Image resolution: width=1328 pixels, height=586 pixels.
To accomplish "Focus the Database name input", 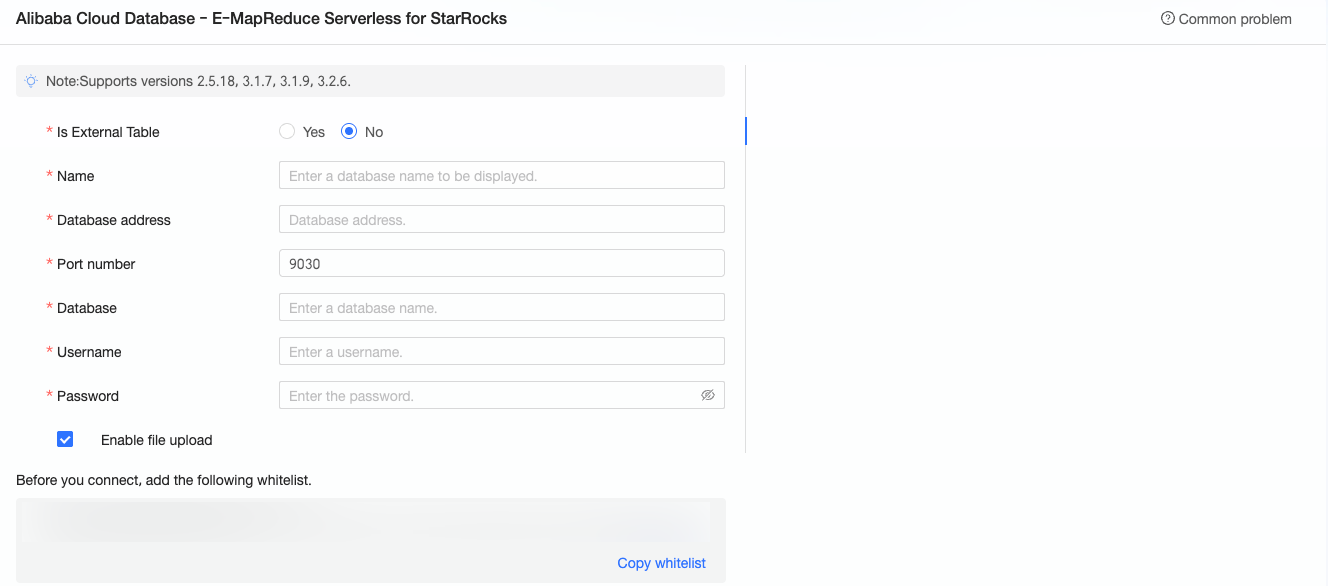I will 501,307.
